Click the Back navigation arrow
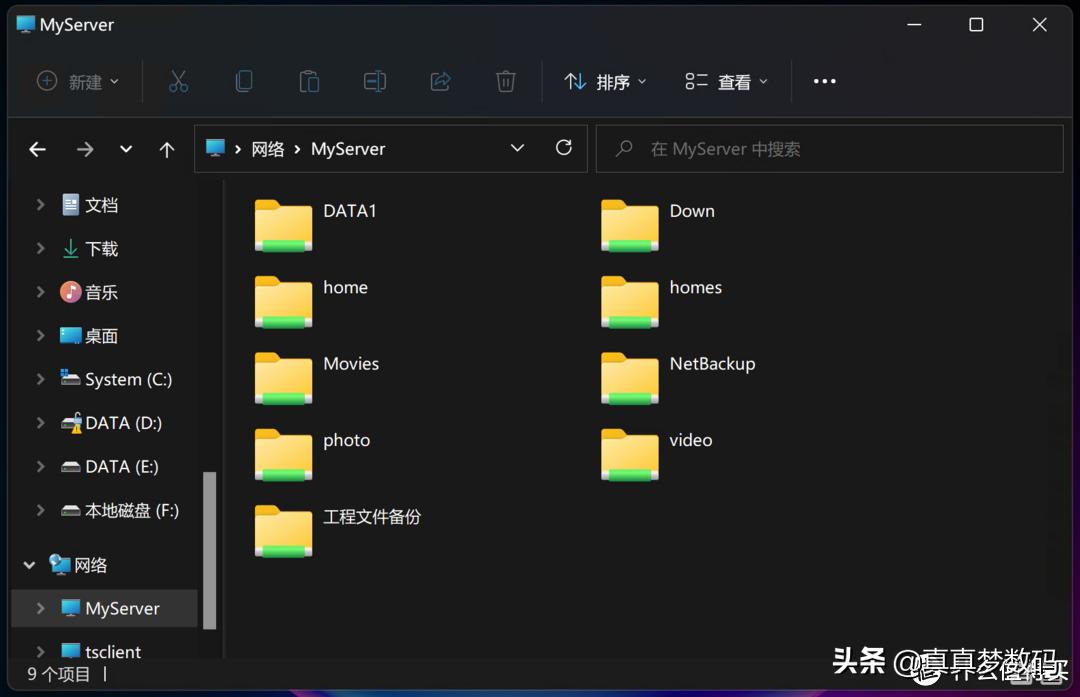The width and height of the screenshot is (1080, 697). [37, 148]
